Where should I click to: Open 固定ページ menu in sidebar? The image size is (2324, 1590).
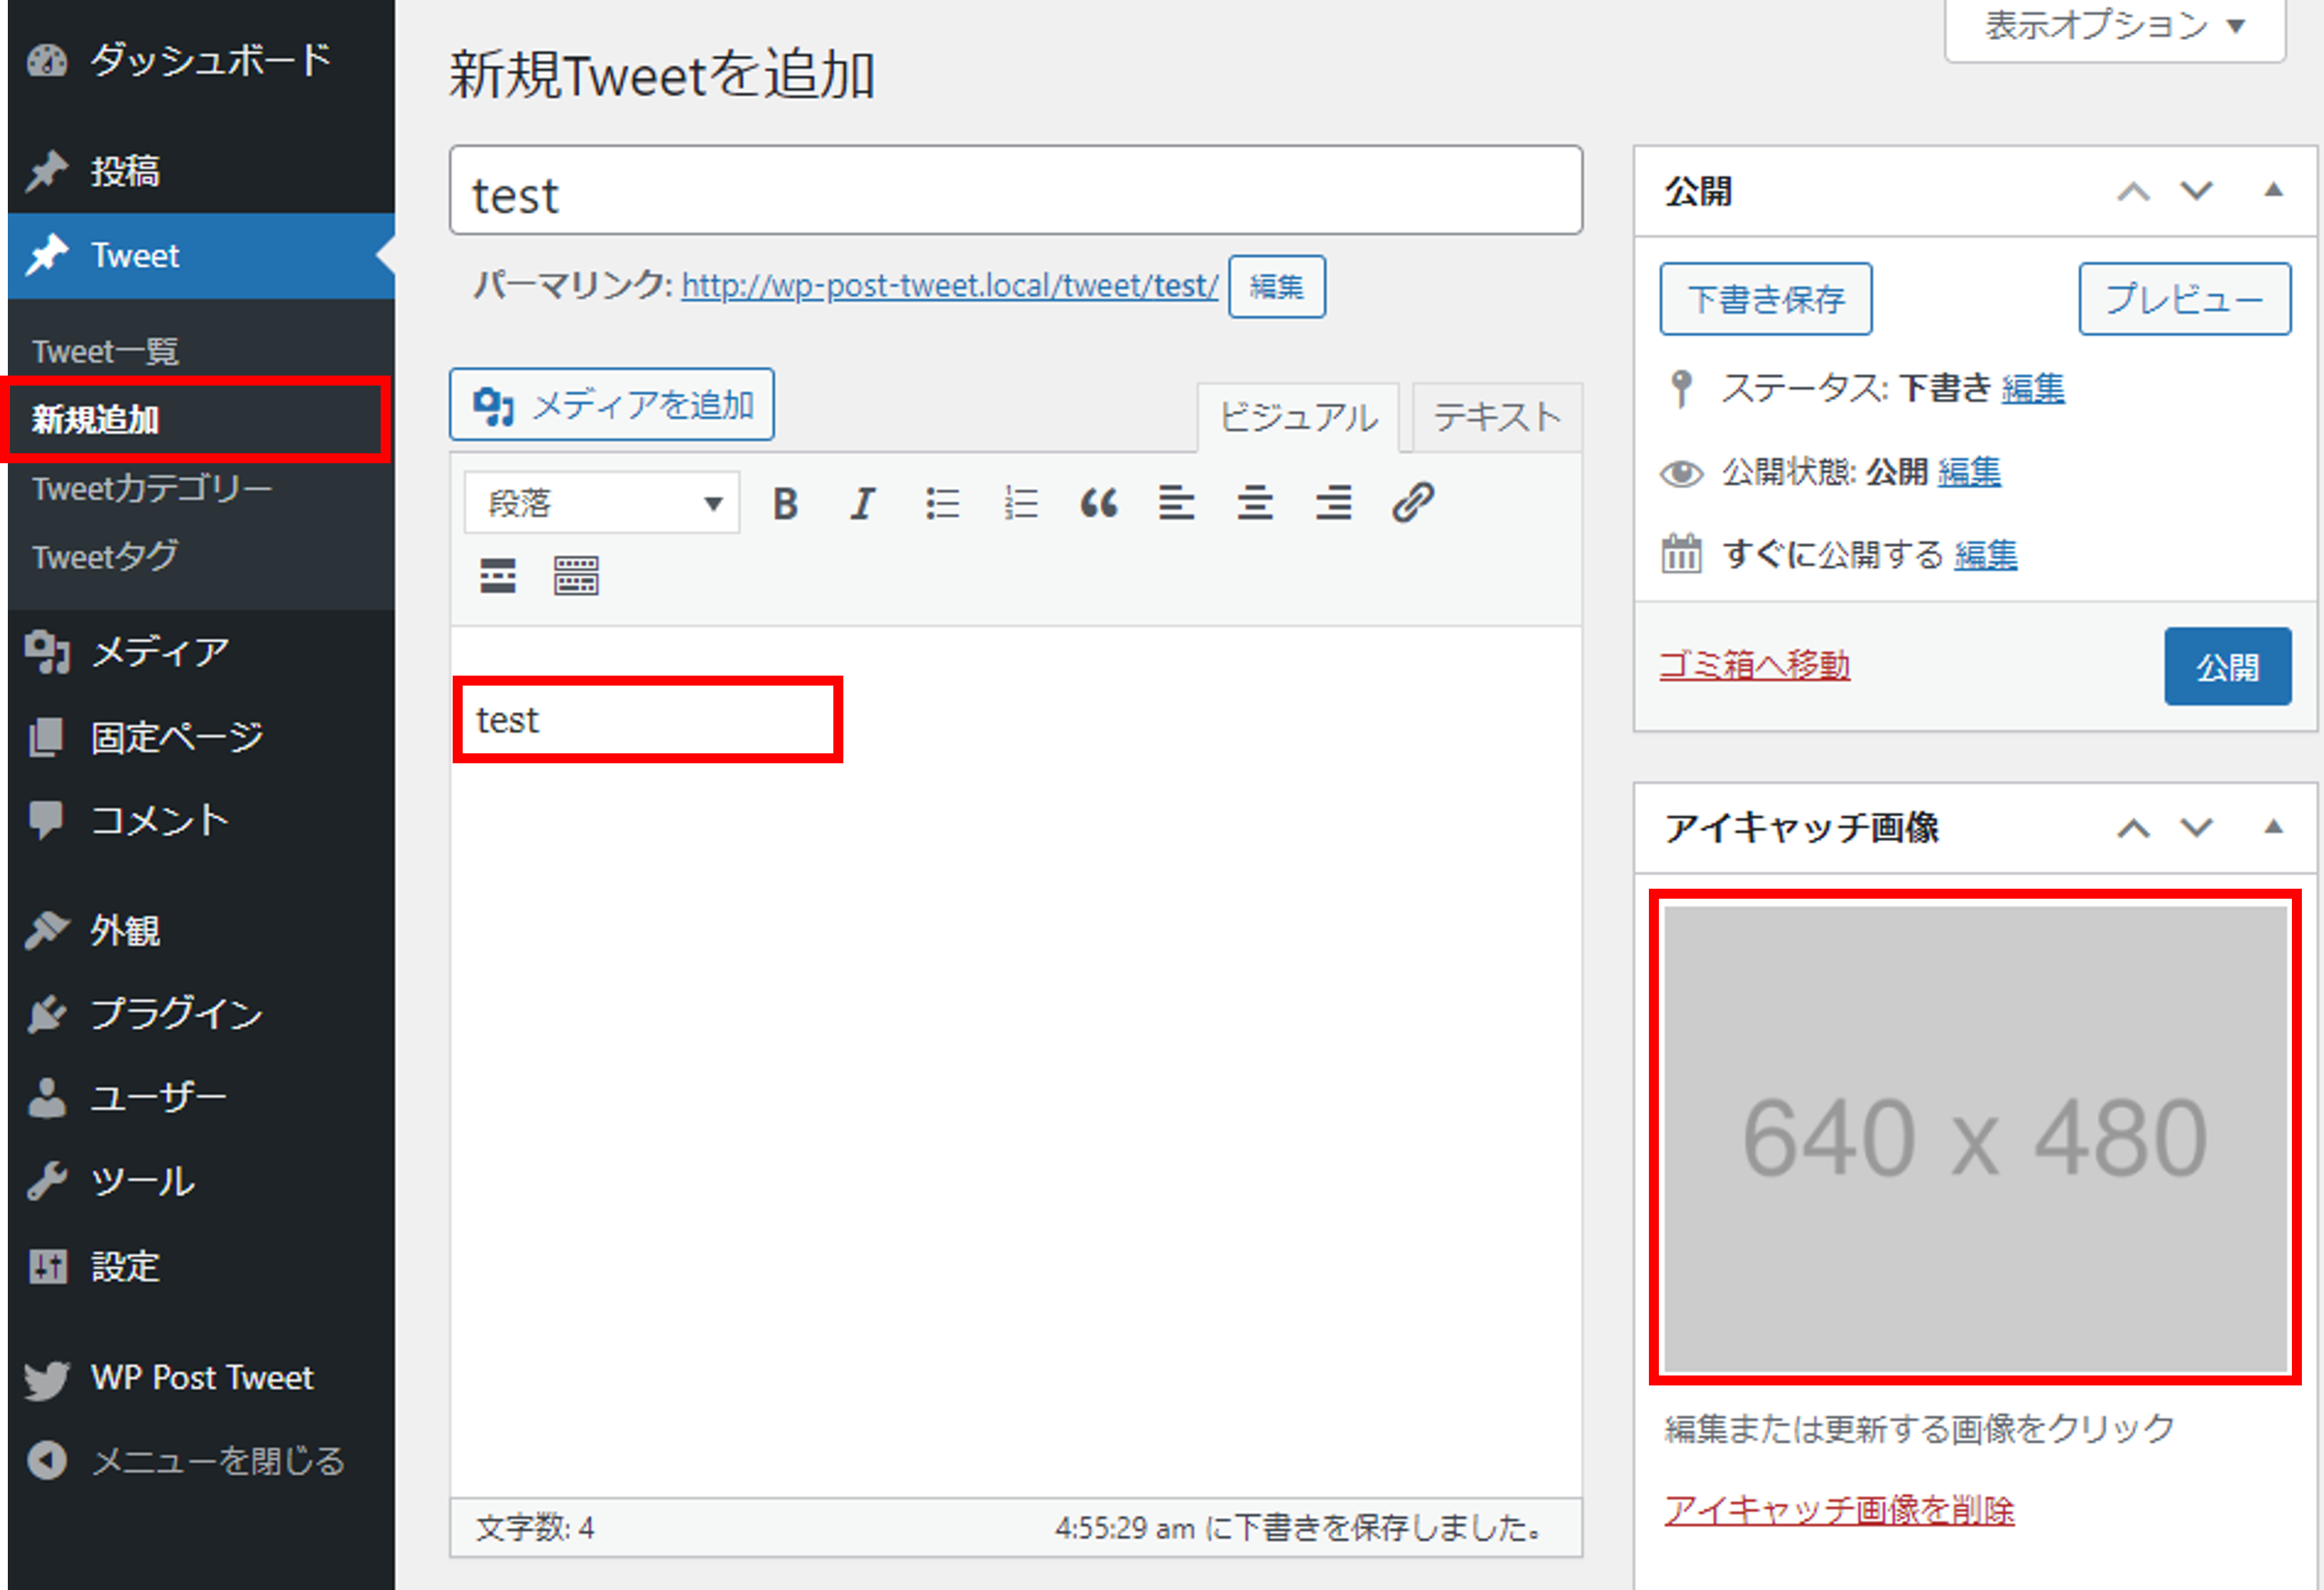(x=201, y=737)
